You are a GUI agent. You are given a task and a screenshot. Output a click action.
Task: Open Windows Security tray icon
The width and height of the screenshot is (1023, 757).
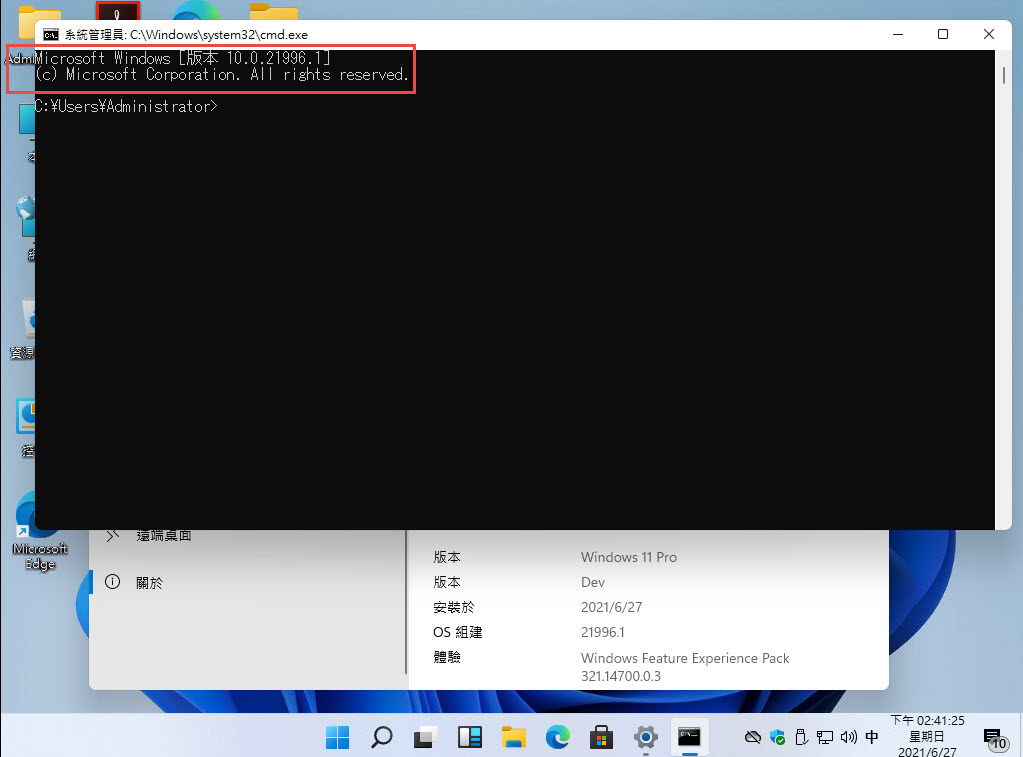[x=777, y=737]
